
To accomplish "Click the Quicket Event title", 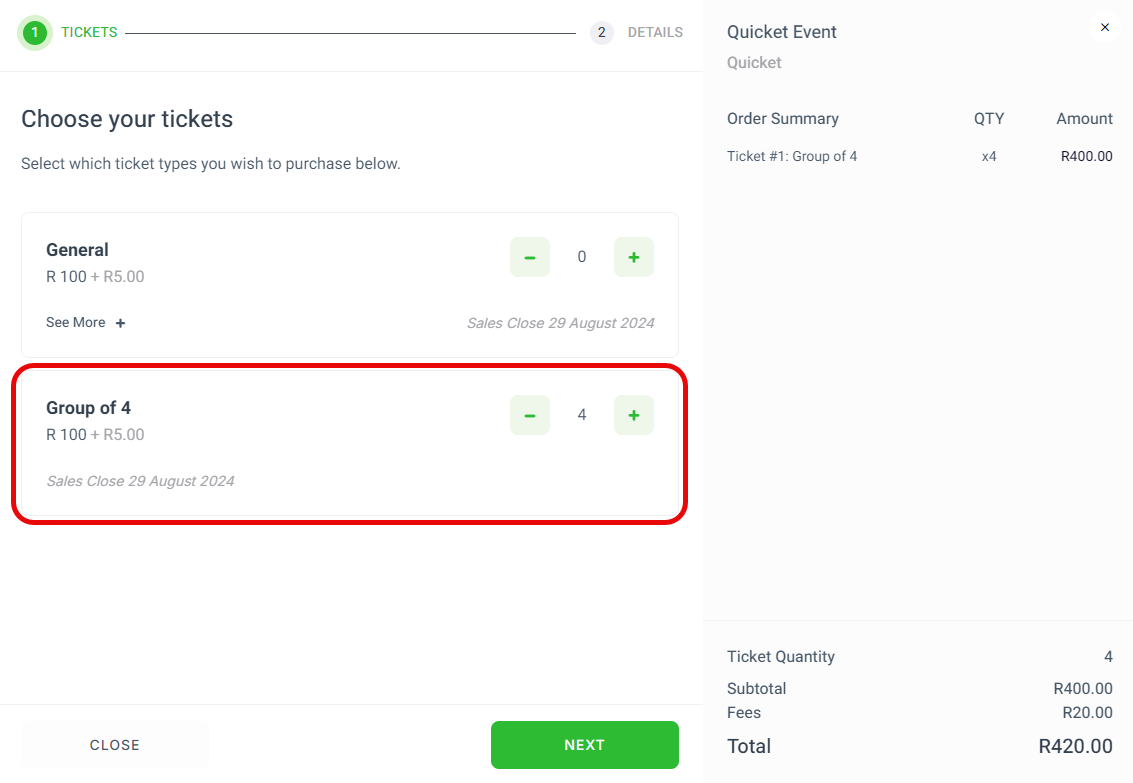I will tap(781, 32).
